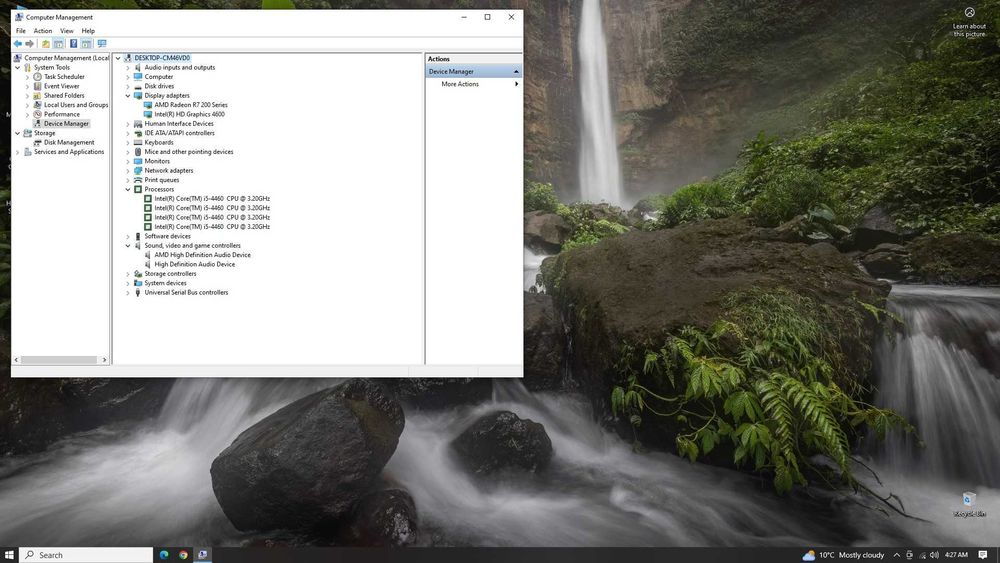
Task: Select the first Intel(R) Core(TM) i5-4460 processor
Action: pos(212,199)
